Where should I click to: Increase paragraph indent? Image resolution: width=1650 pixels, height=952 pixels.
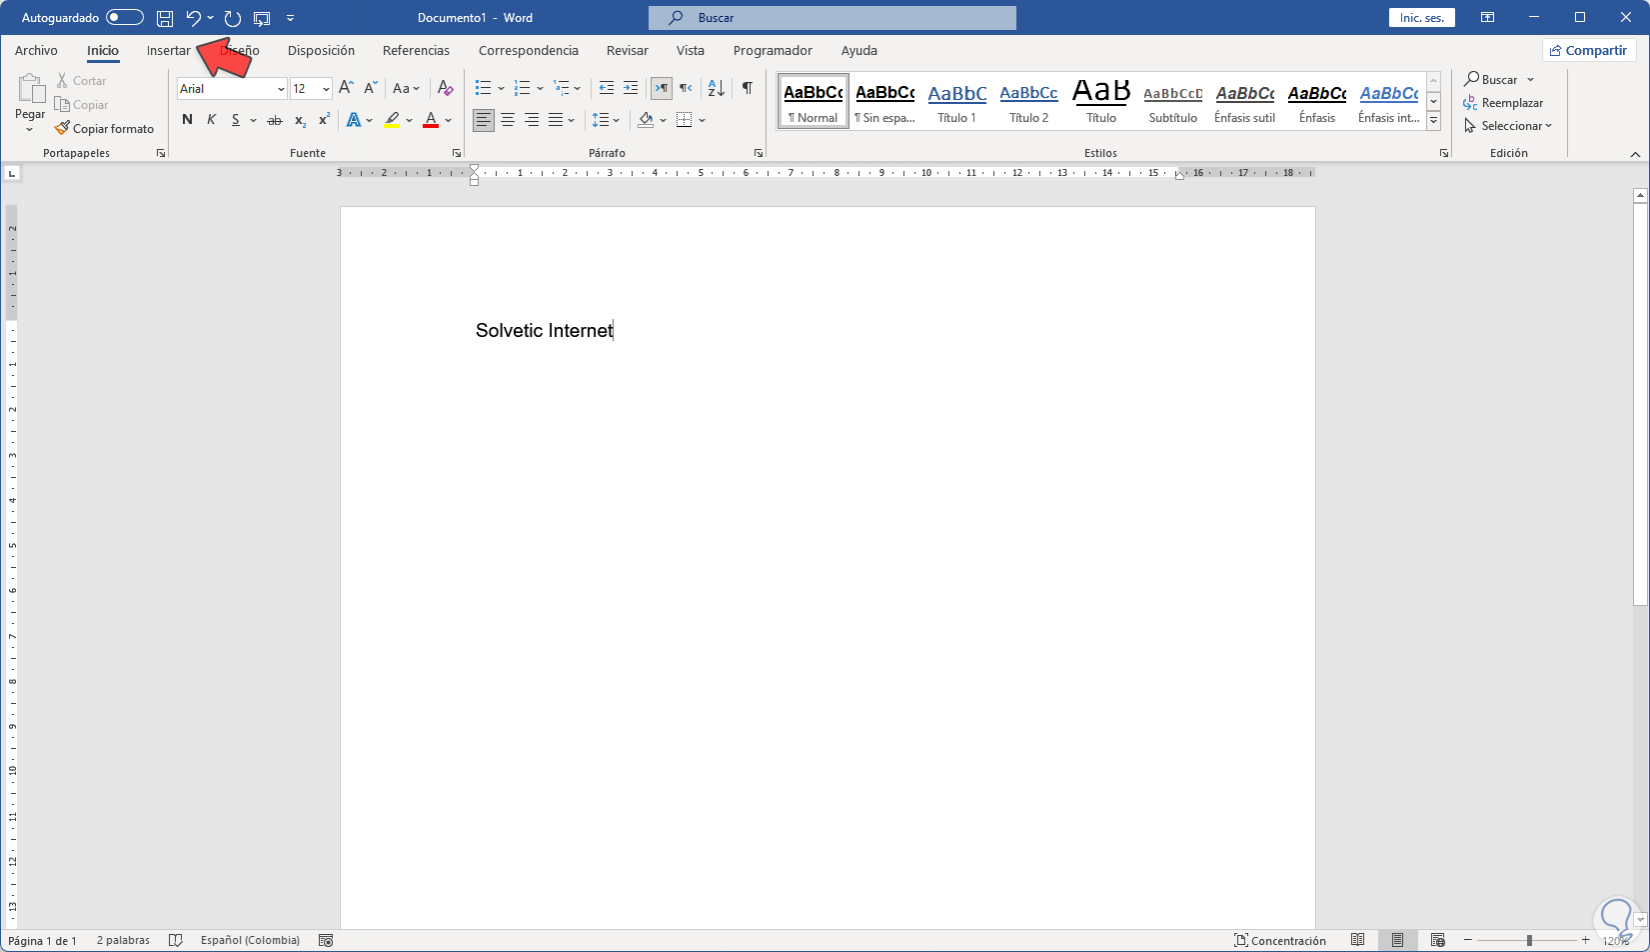click(630, 88)
